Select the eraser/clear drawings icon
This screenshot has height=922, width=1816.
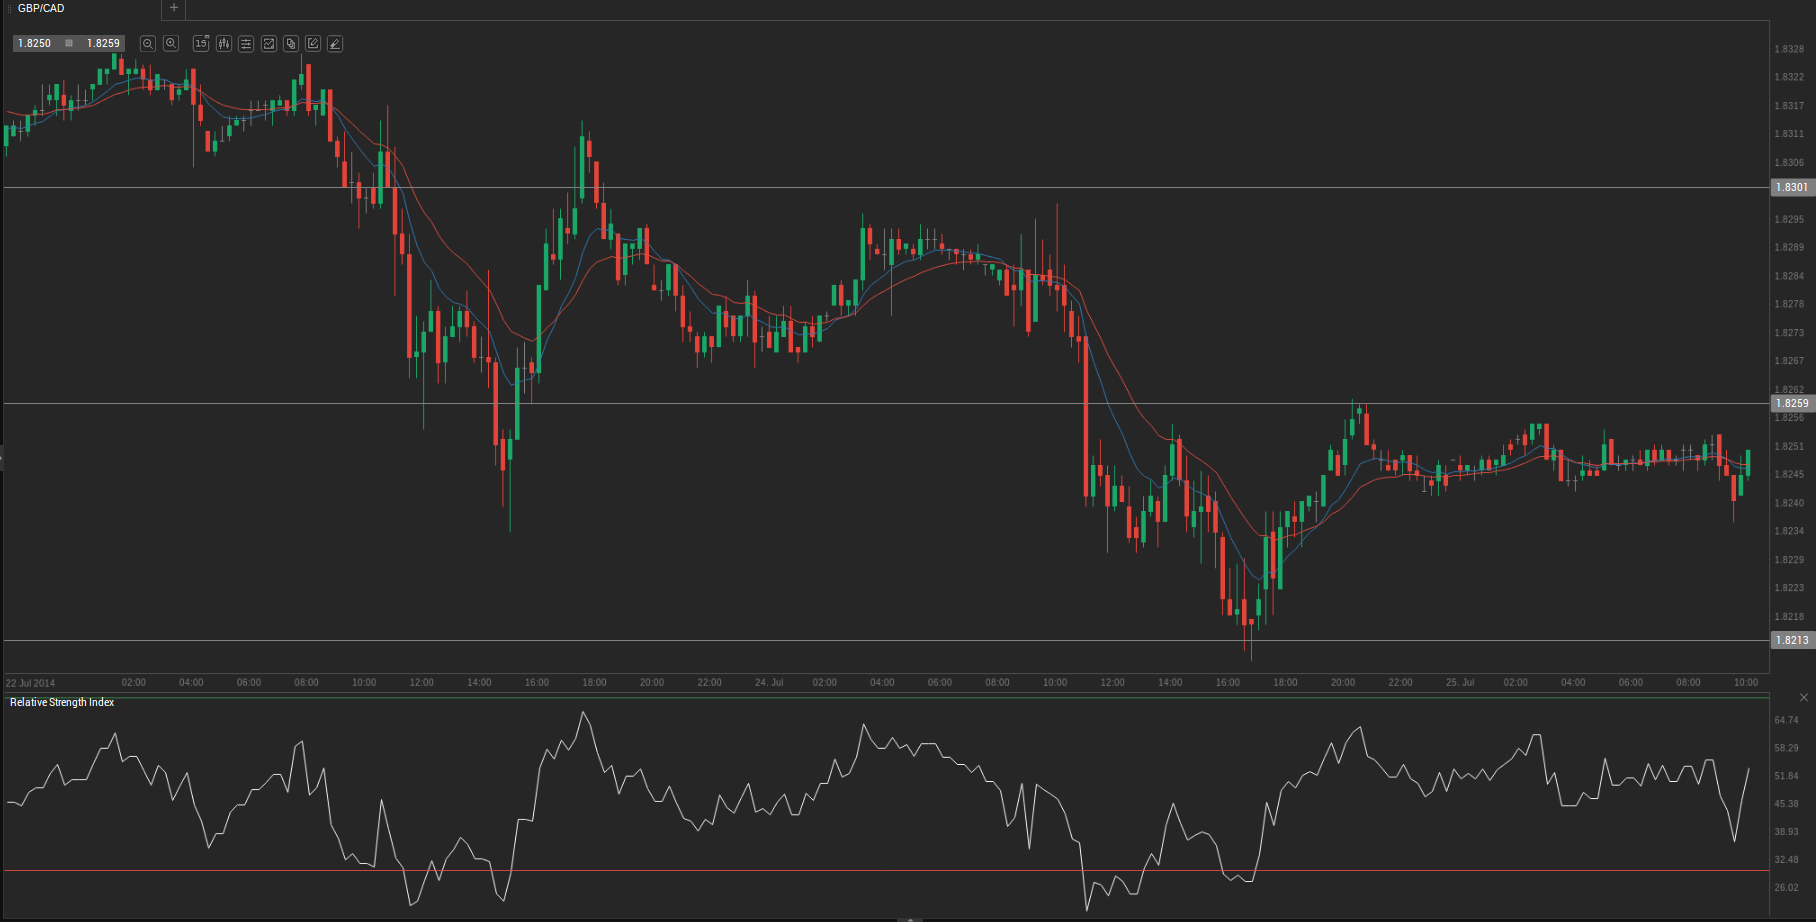(335, 44)
